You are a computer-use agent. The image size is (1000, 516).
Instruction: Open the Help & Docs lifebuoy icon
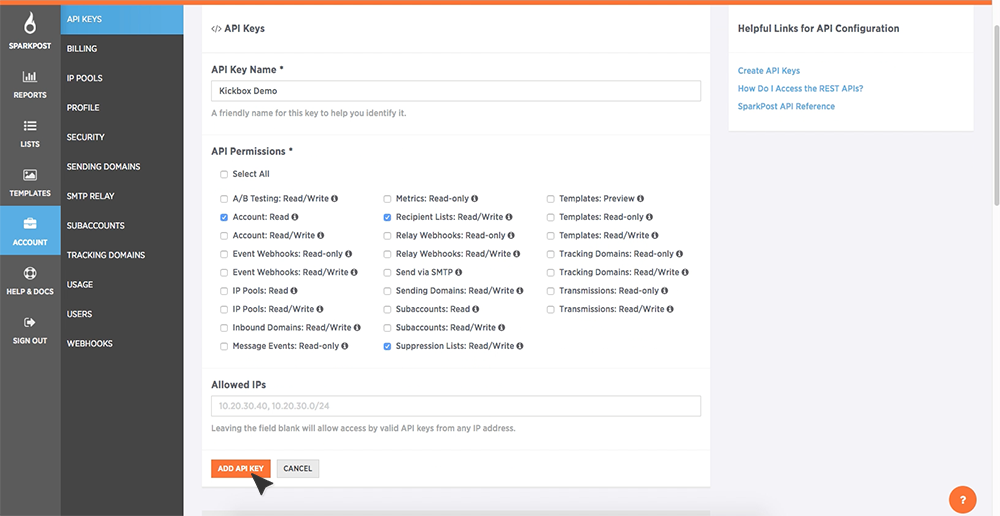point(30,273)
